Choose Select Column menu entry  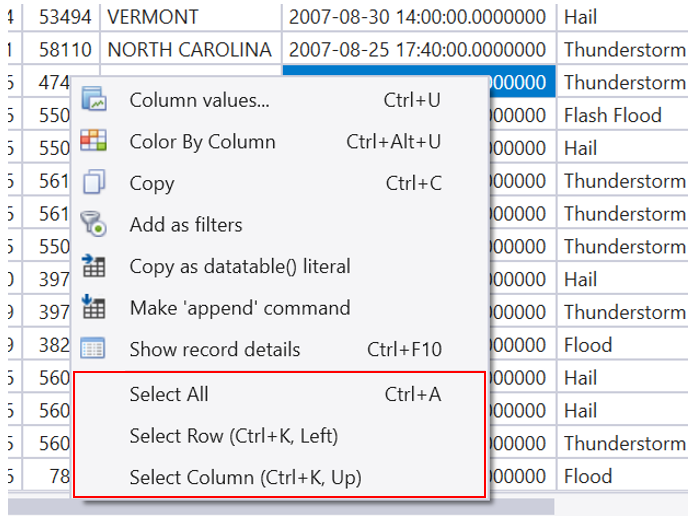click(x=245, y=478)
